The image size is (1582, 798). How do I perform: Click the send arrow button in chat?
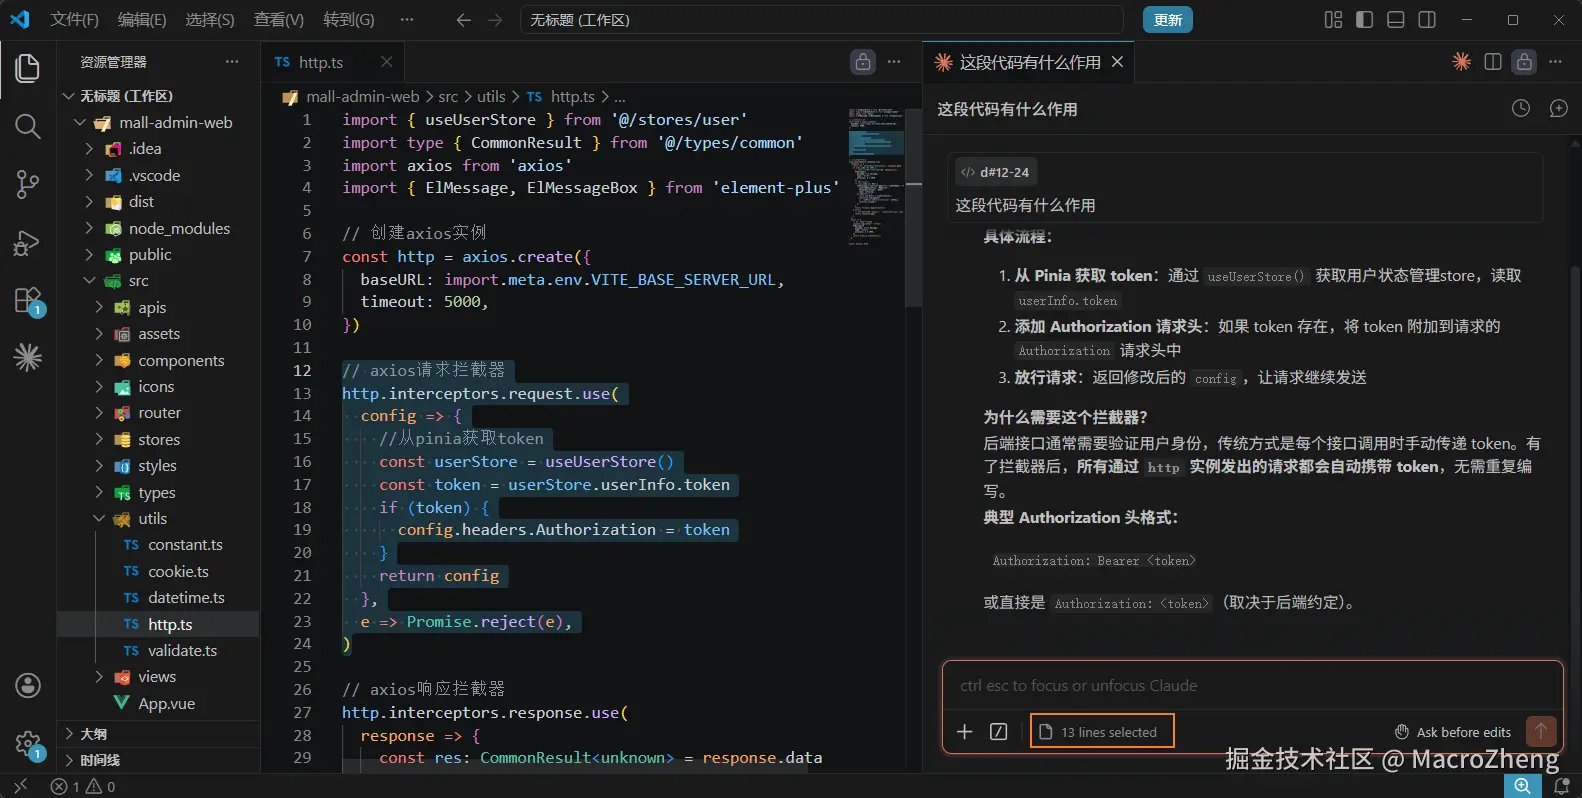[x=1541, y=731]
